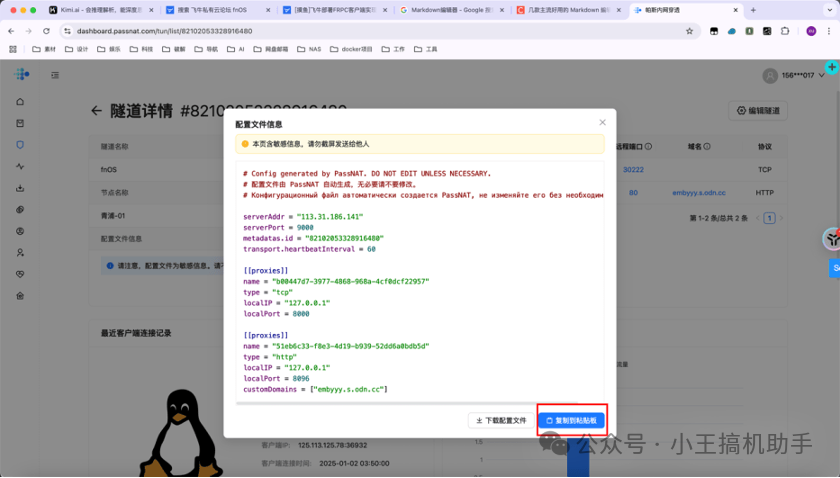This screenshot has width=840, height=478.
Task: Close the 配置文件信息 dialog with X
Action: (x=602, y=122)
